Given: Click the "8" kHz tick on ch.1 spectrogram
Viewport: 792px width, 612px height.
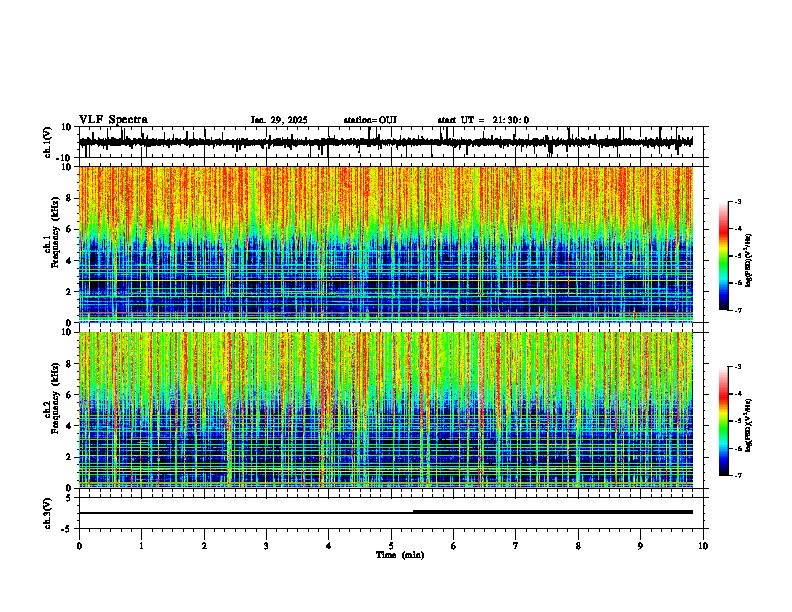Looking at the screenshot, I should [x=69, y=198].
